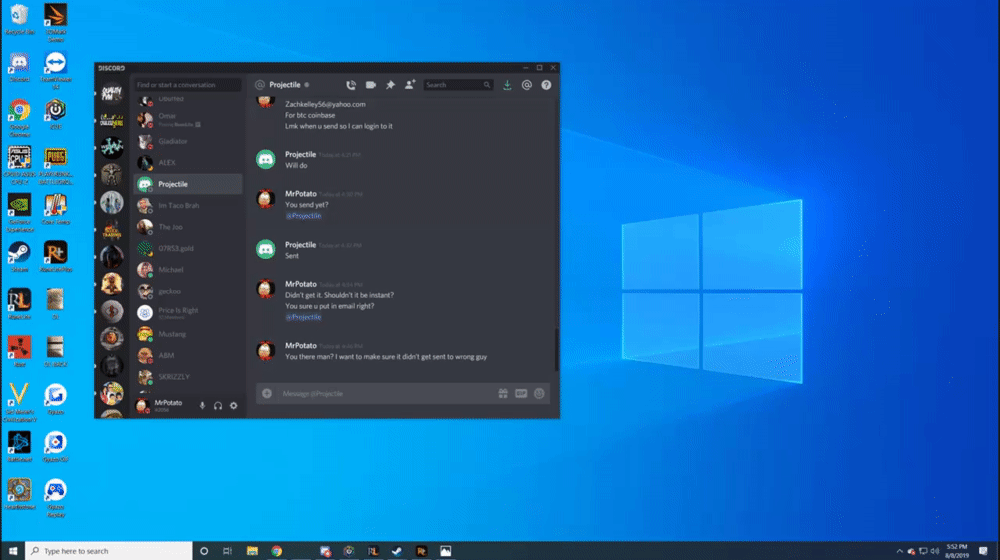Start a voice call with Projectile

pyautogui.click(x=351, y=85)
